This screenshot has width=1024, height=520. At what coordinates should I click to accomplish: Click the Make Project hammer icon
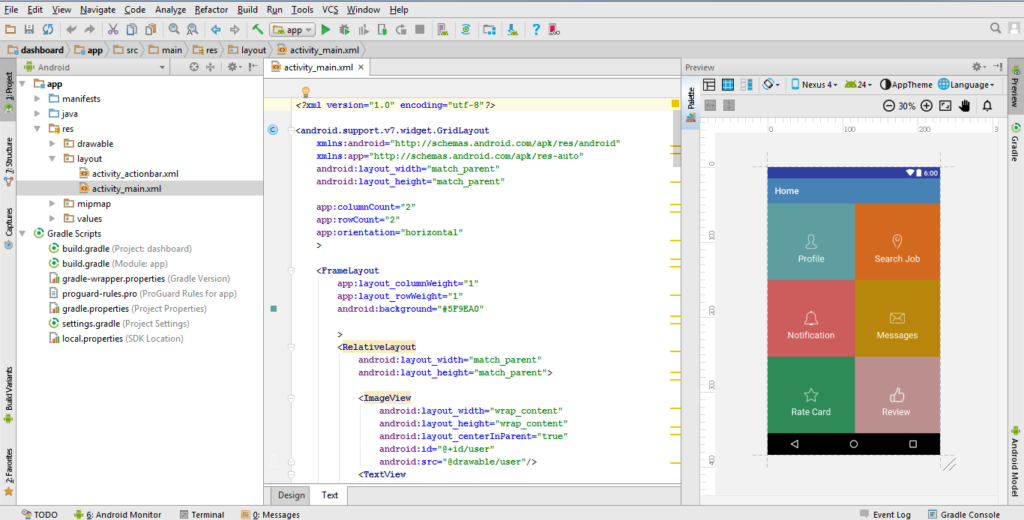[258, 30]
